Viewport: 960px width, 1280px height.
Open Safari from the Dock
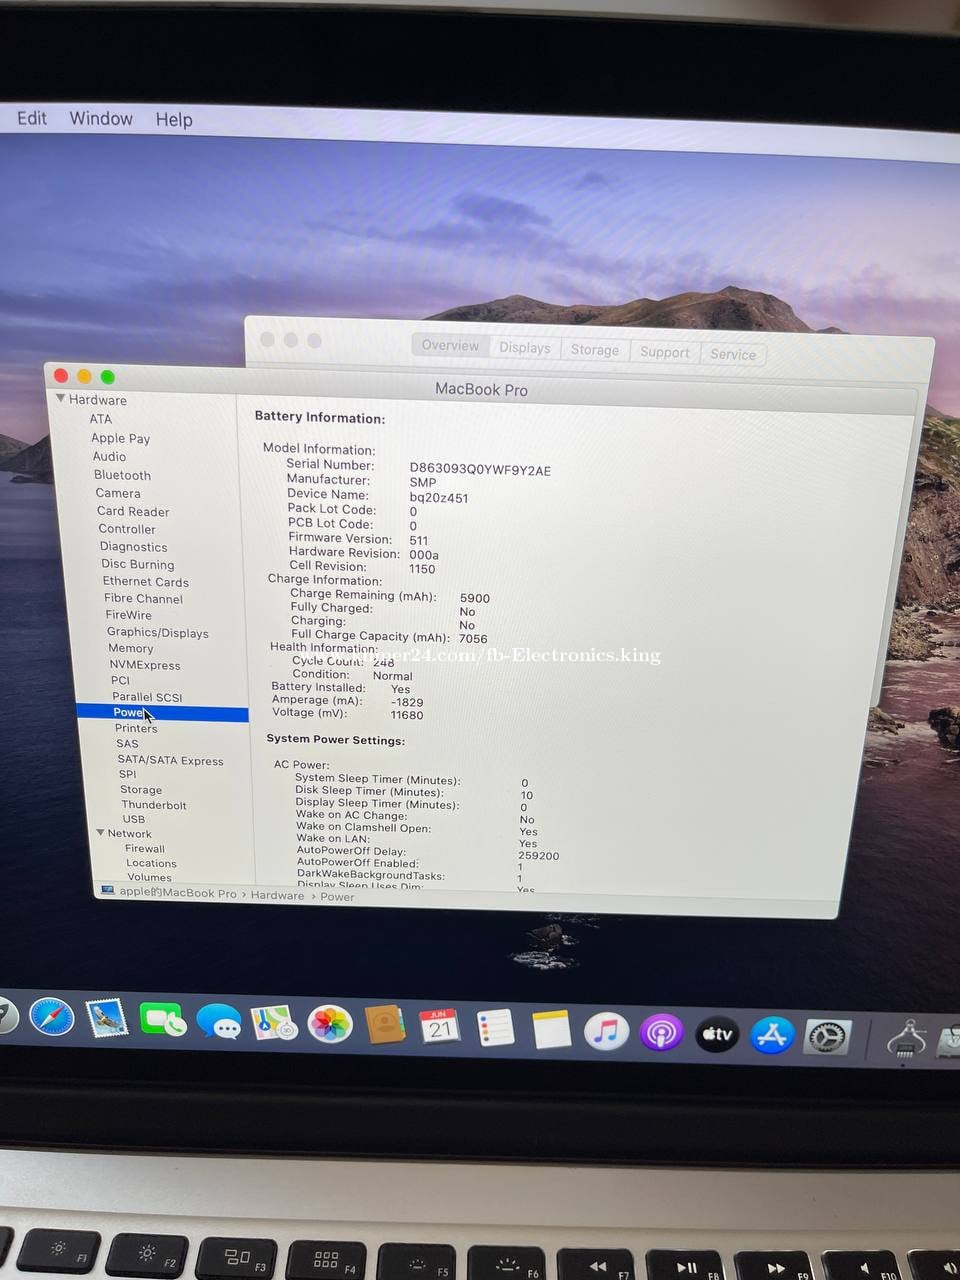tap(52, 1018)
